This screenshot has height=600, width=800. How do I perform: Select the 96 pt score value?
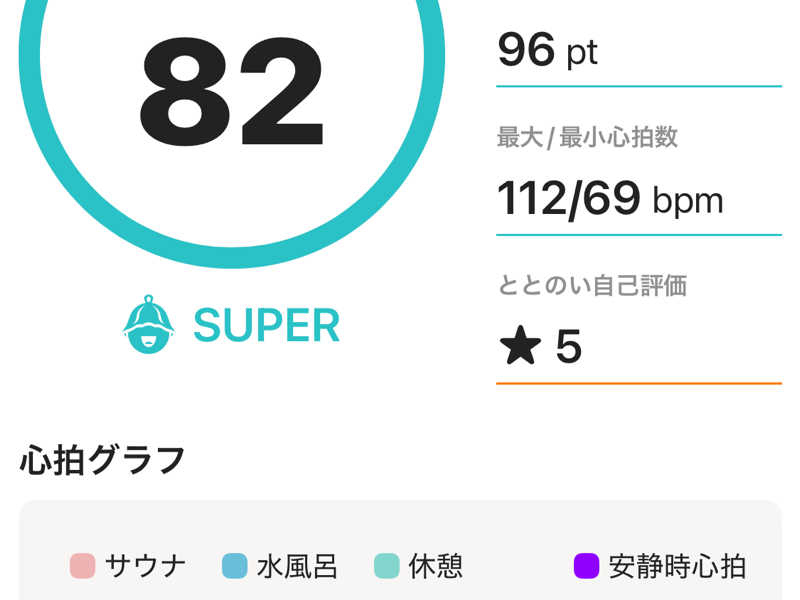tap(547, 50)
